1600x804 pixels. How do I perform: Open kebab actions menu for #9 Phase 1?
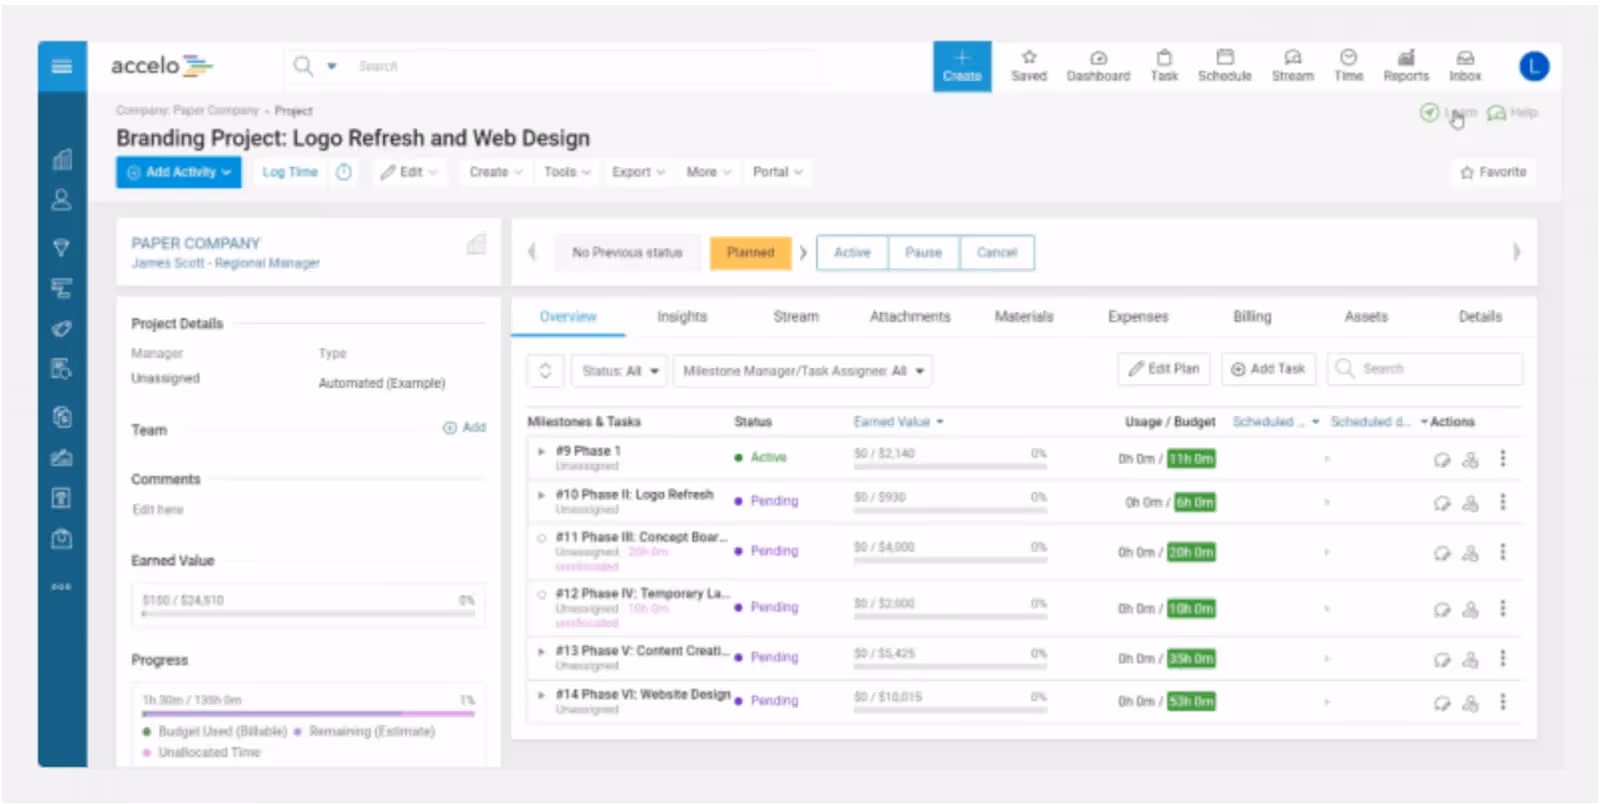coord(1502,459)
